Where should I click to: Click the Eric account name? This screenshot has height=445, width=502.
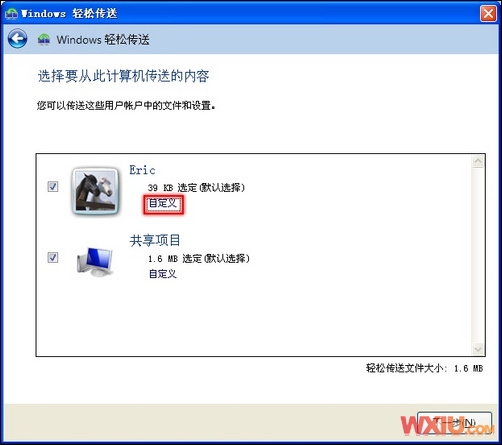click(142, 170)
